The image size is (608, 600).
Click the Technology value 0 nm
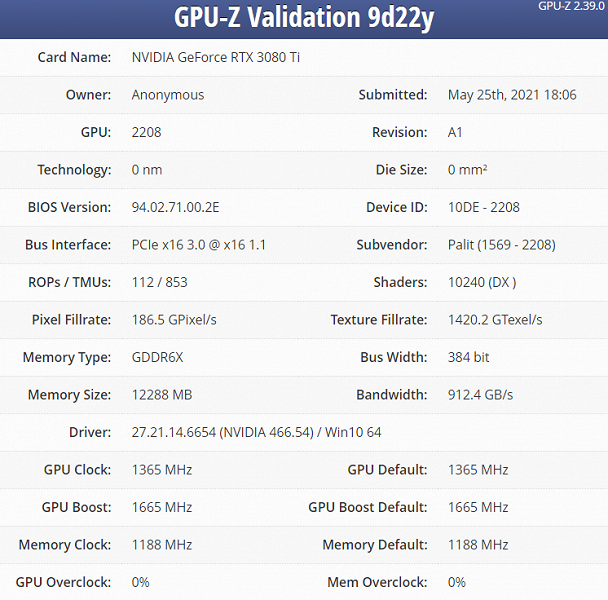pyautogui.click(x=147, y=170)
